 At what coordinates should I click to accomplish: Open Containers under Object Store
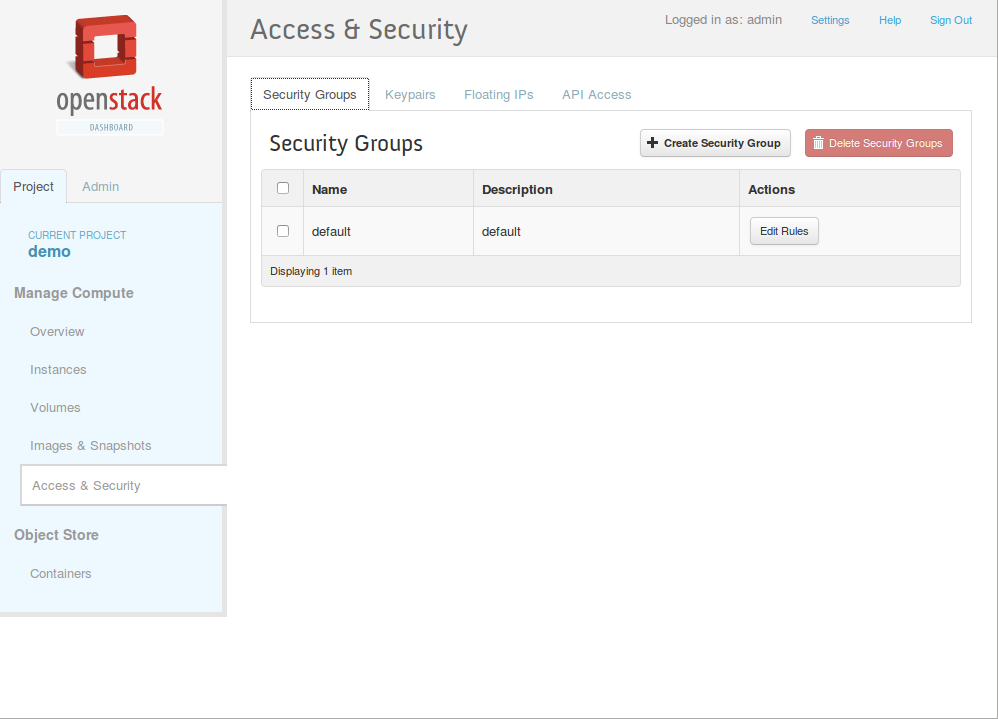pyautogui.click(x=60, y=574)
